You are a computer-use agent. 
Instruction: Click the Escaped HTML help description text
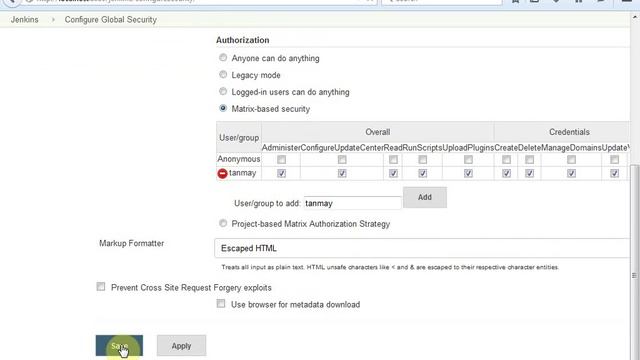pyautogui.click(x=390, y=267)
